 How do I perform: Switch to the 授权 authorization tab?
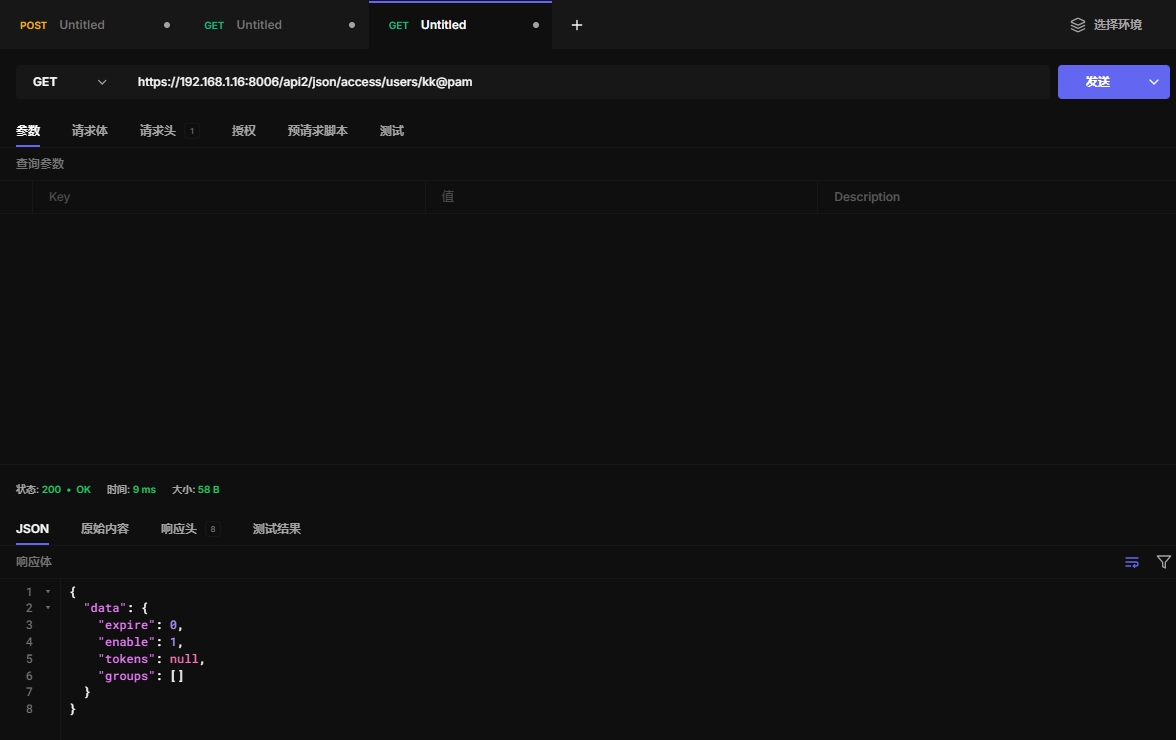244,131
